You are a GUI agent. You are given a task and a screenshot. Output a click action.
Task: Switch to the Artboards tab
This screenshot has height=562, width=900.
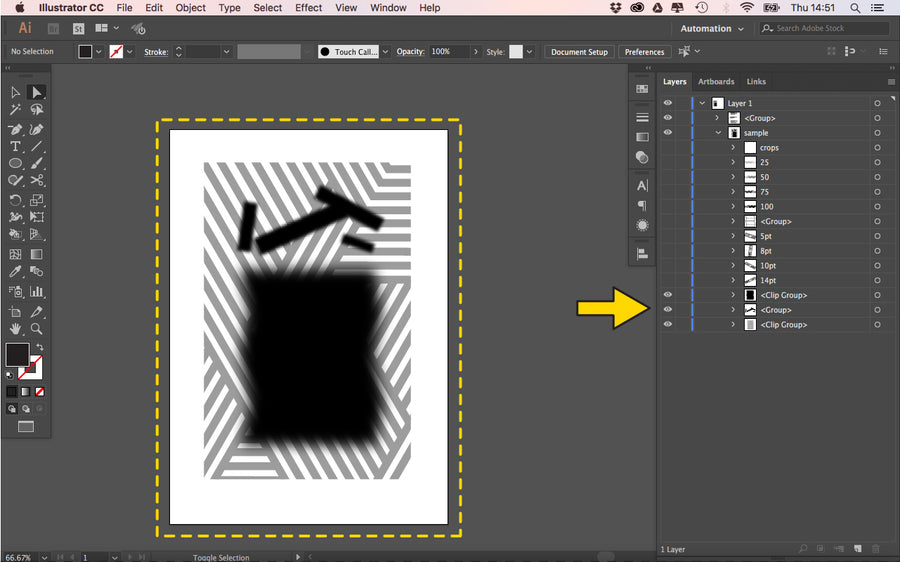(x=716, y=82)
